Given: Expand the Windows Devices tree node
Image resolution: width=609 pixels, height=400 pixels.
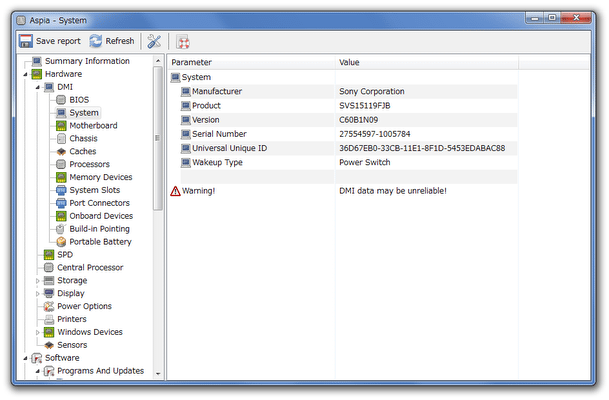Looking at the screenshot, I should pos(38,332).
